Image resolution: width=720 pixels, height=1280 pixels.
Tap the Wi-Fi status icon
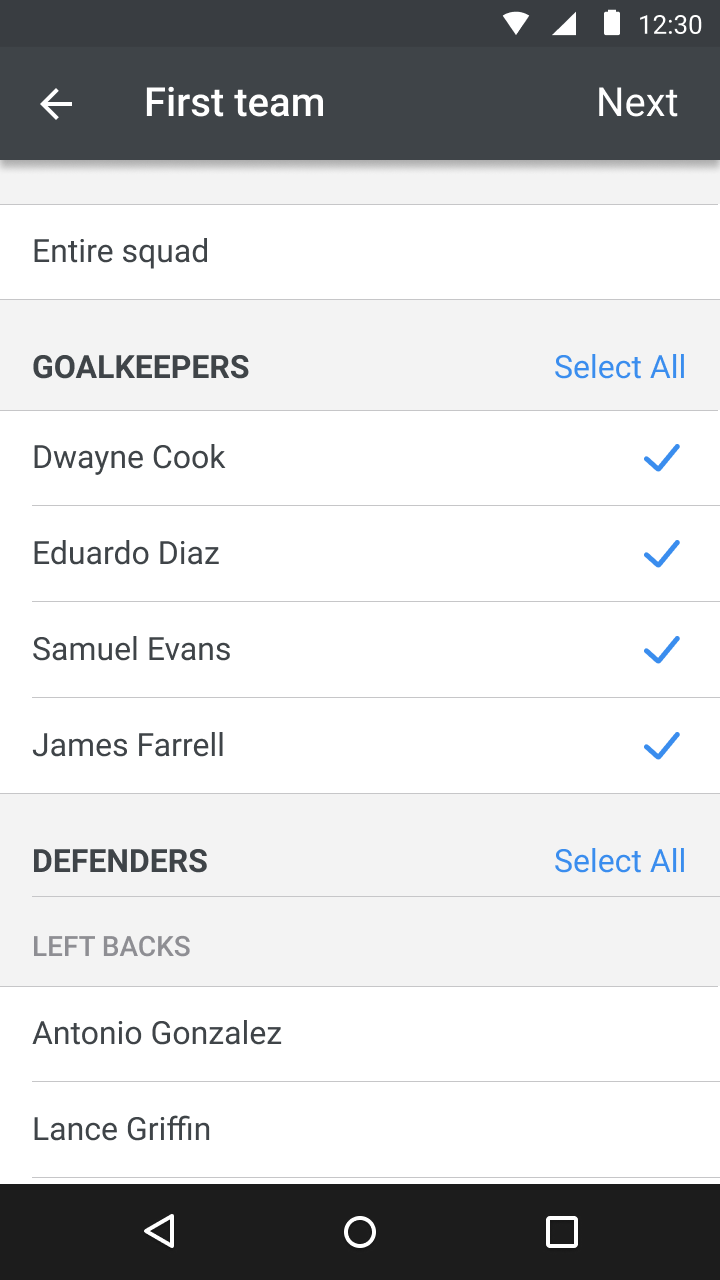click(x=516, y=24)
